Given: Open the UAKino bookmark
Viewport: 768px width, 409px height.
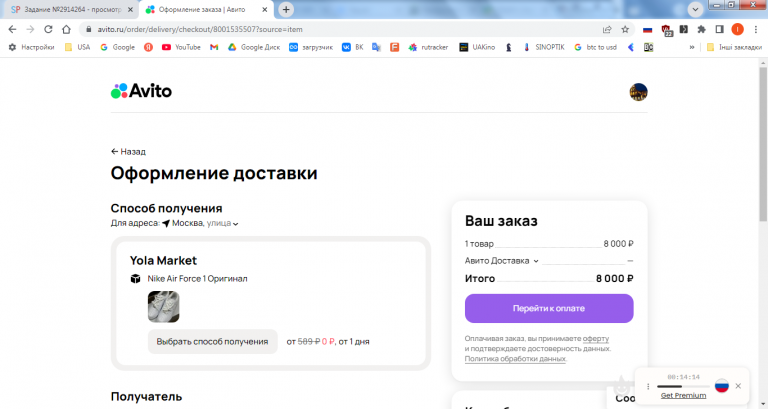Looking at the screenshot, I should click(477, 47).
